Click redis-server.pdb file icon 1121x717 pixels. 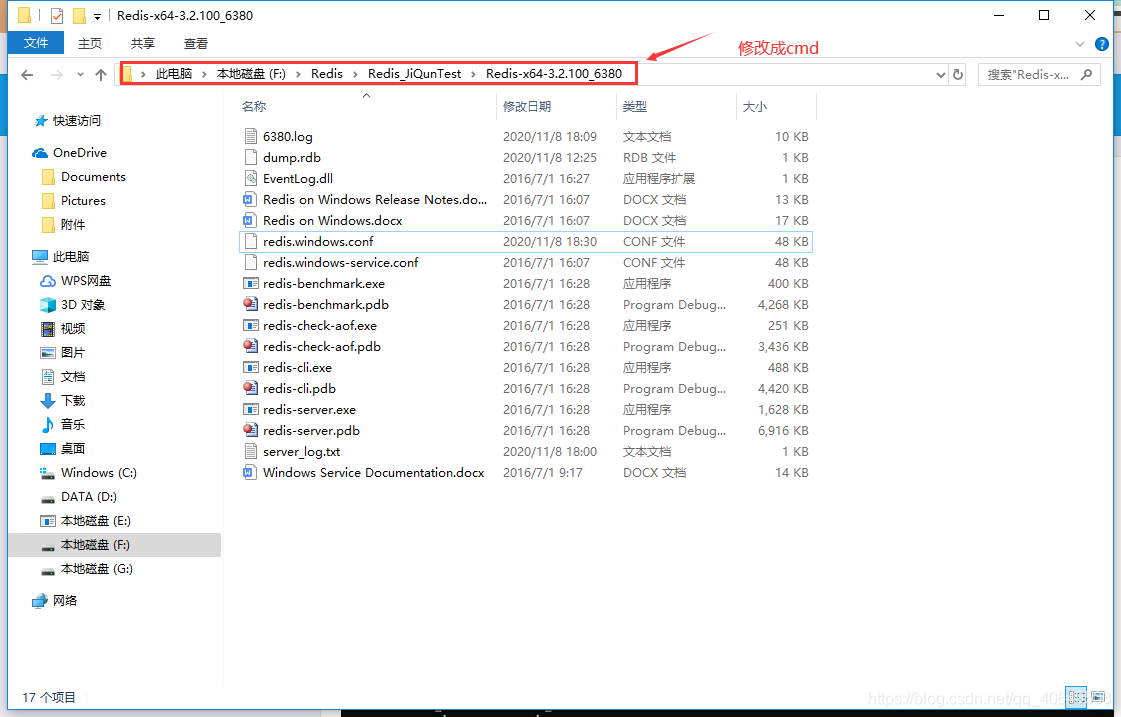250,430
